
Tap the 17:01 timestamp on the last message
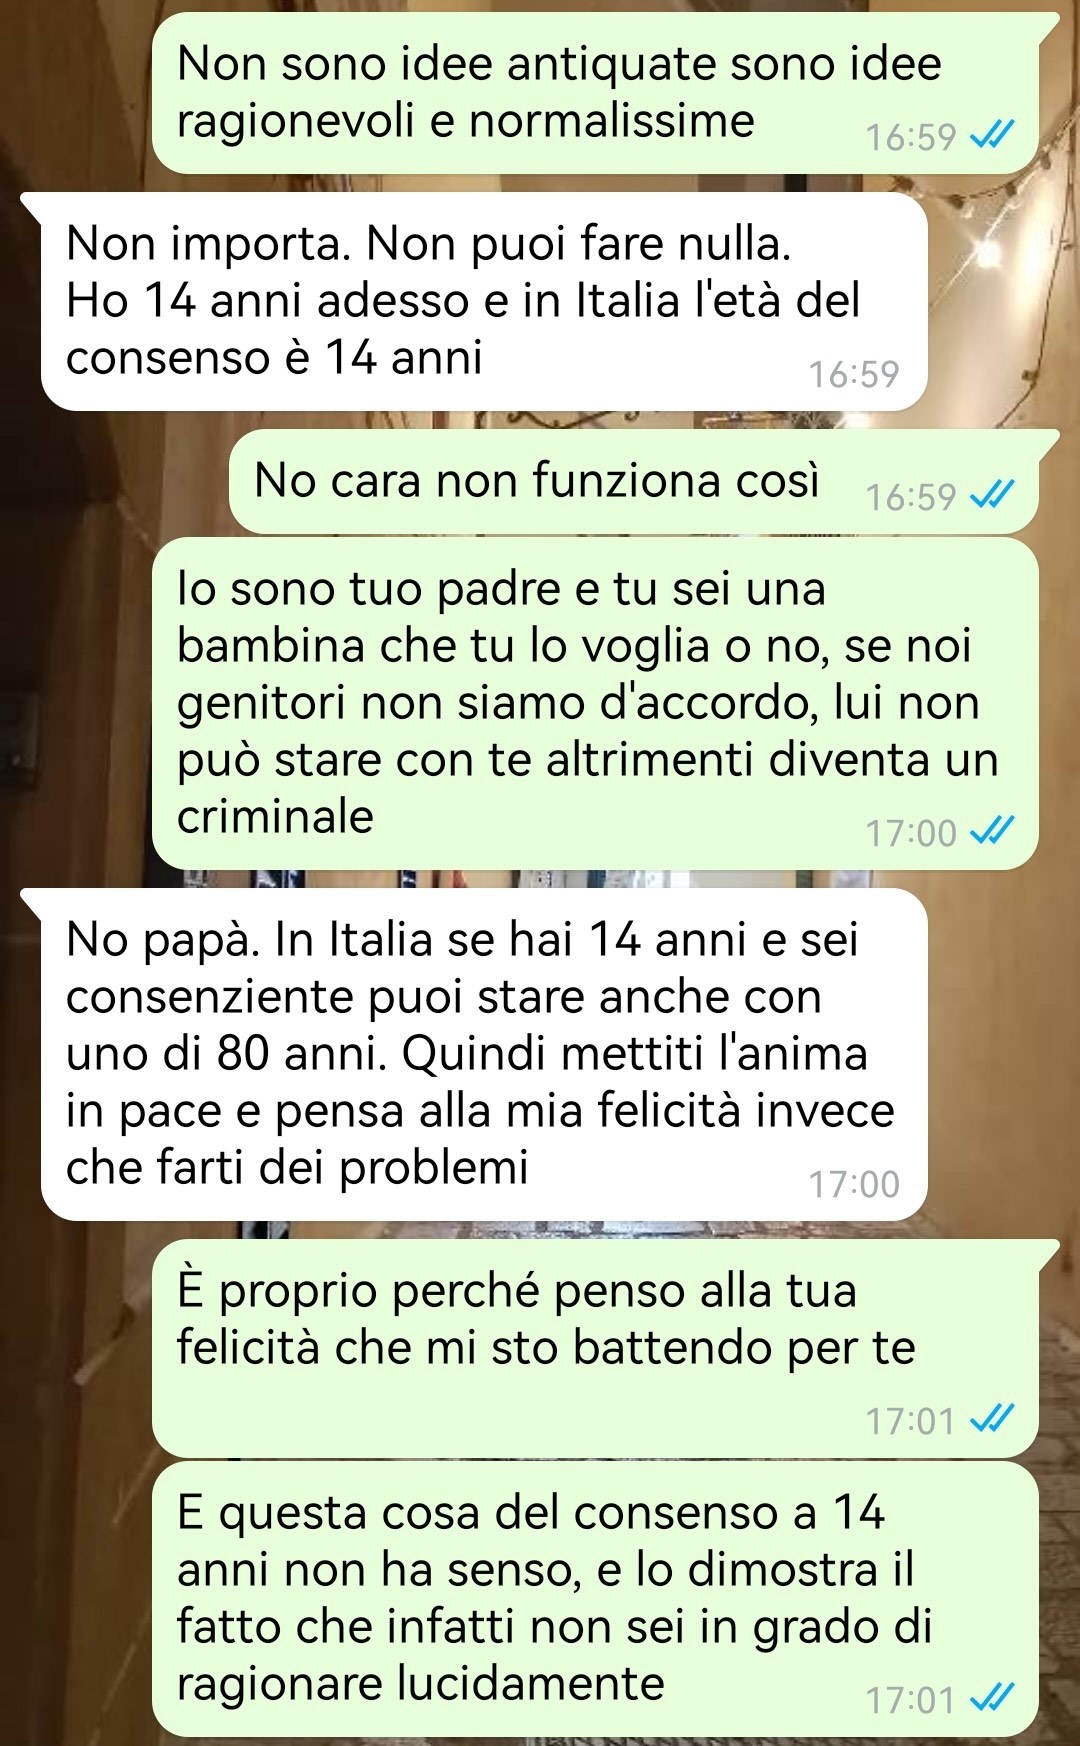(x=911, y=1699)
